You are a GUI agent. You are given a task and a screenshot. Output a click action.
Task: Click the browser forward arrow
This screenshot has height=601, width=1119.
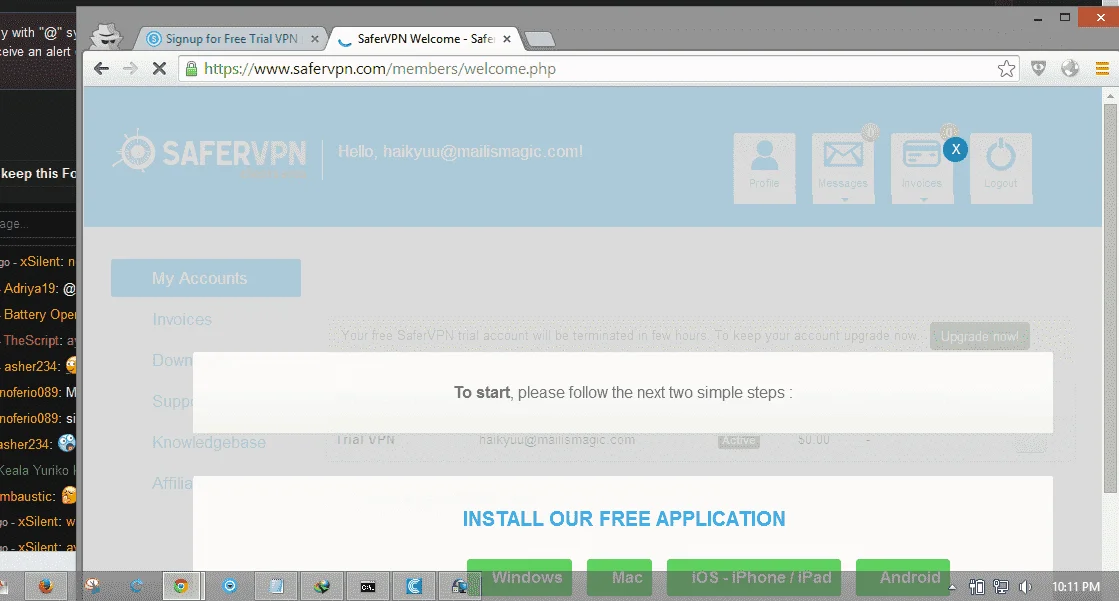[x=130, y=69]
